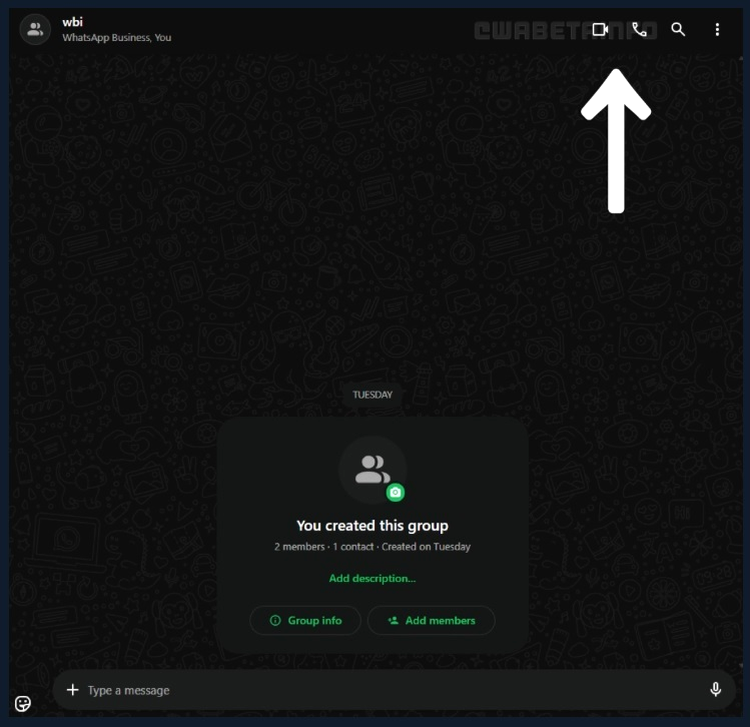The width and height of the screenshot is (750, 727).
Task: Click Add members button
Action: tap(431, 620)
